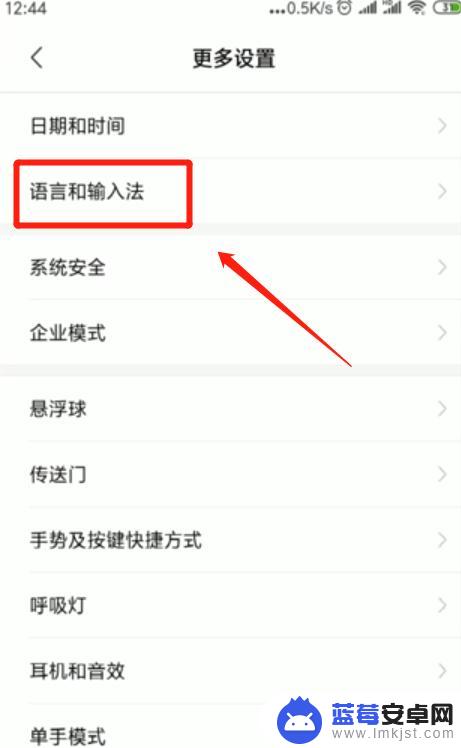Open 语言和输入法 settings
This screenshot has width=461, height=748.
pos(230,192)
